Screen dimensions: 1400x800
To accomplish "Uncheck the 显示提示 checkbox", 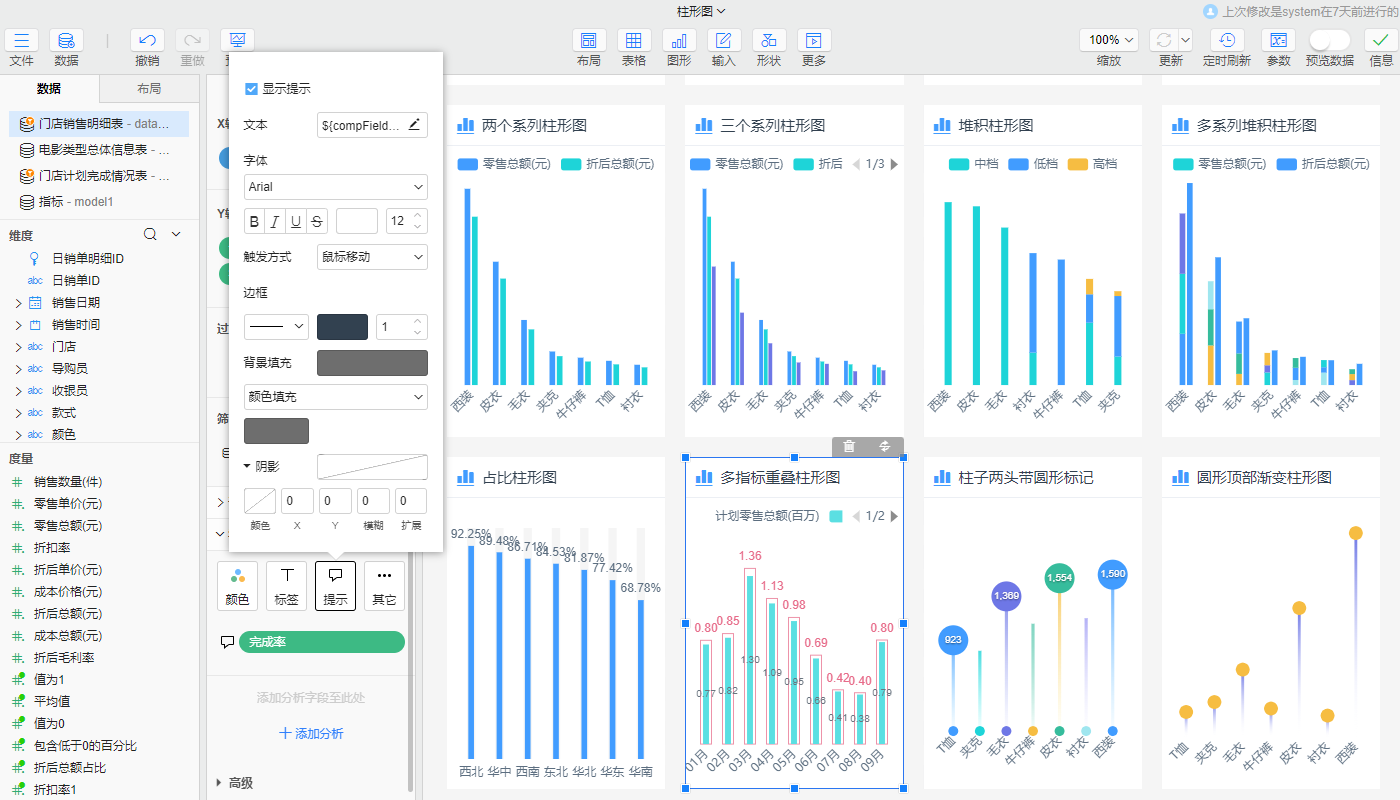I will pos(252,89).
